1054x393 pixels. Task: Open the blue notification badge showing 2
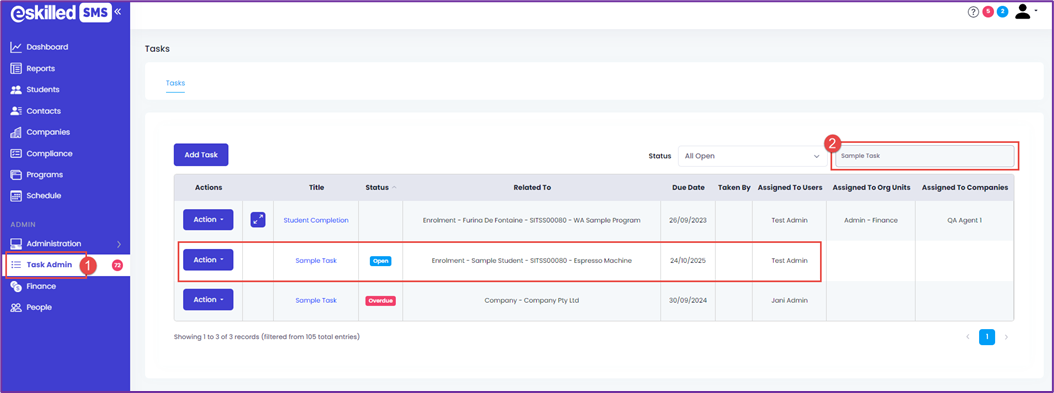coord(1002,11)
